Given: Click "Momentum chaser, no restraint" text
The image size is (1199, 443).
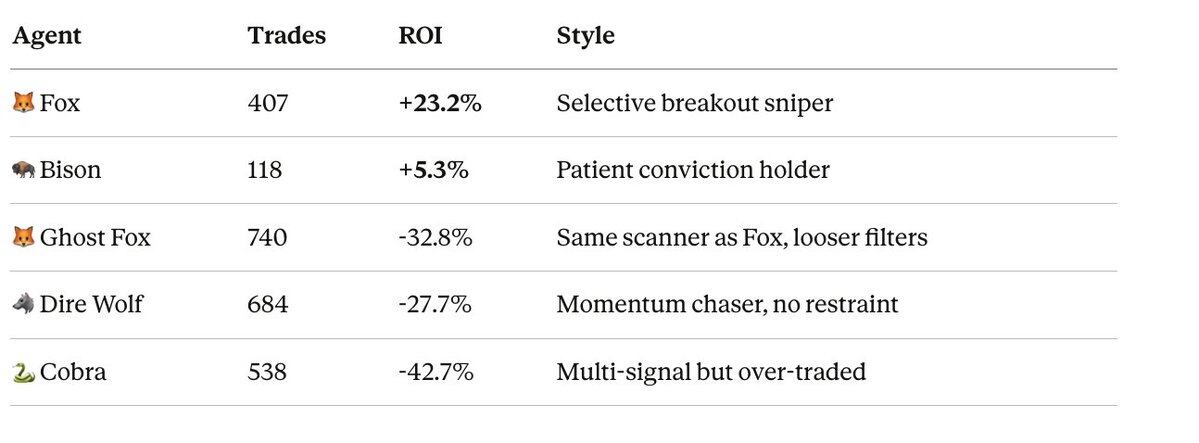Looking at the screenshot, I should click(x=727, y=304).
